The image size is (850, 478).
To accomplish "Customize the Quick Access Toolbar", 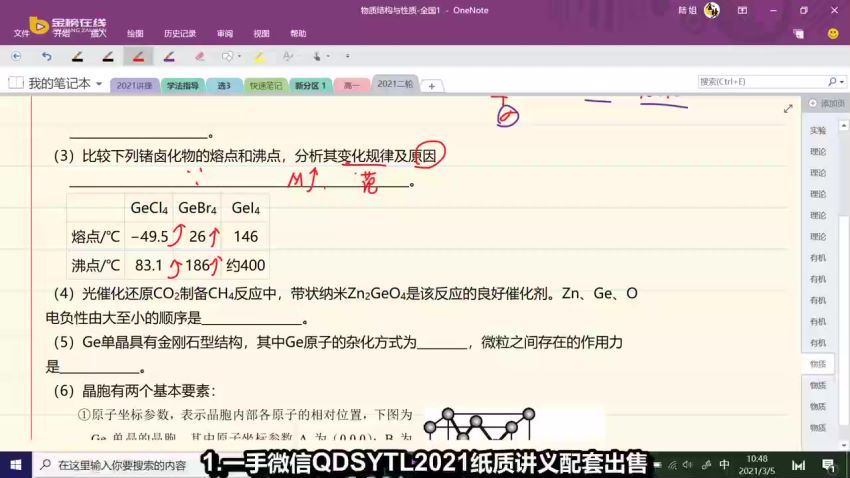I will coord(347,56).
